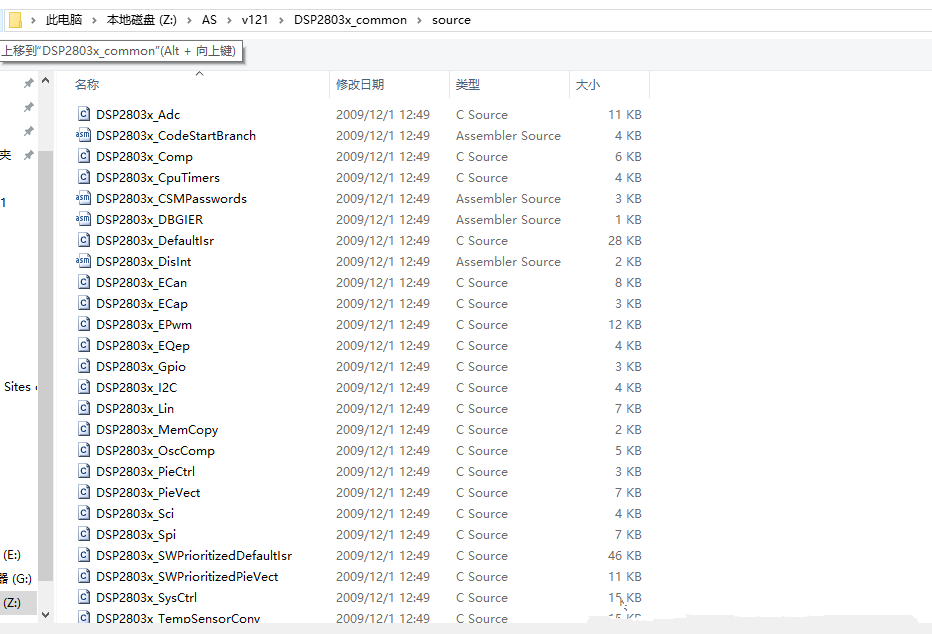Expand breadcrumb chevron after 本地磁盘 (Z:)

[x=189, y=20]
